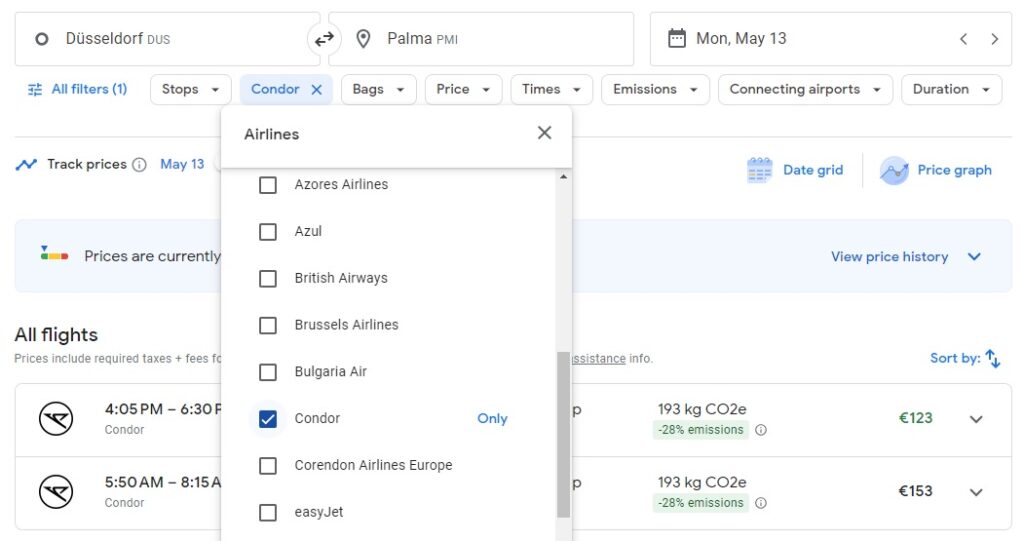
Task: Click the swap origin and destination icon
Action: 324,39
